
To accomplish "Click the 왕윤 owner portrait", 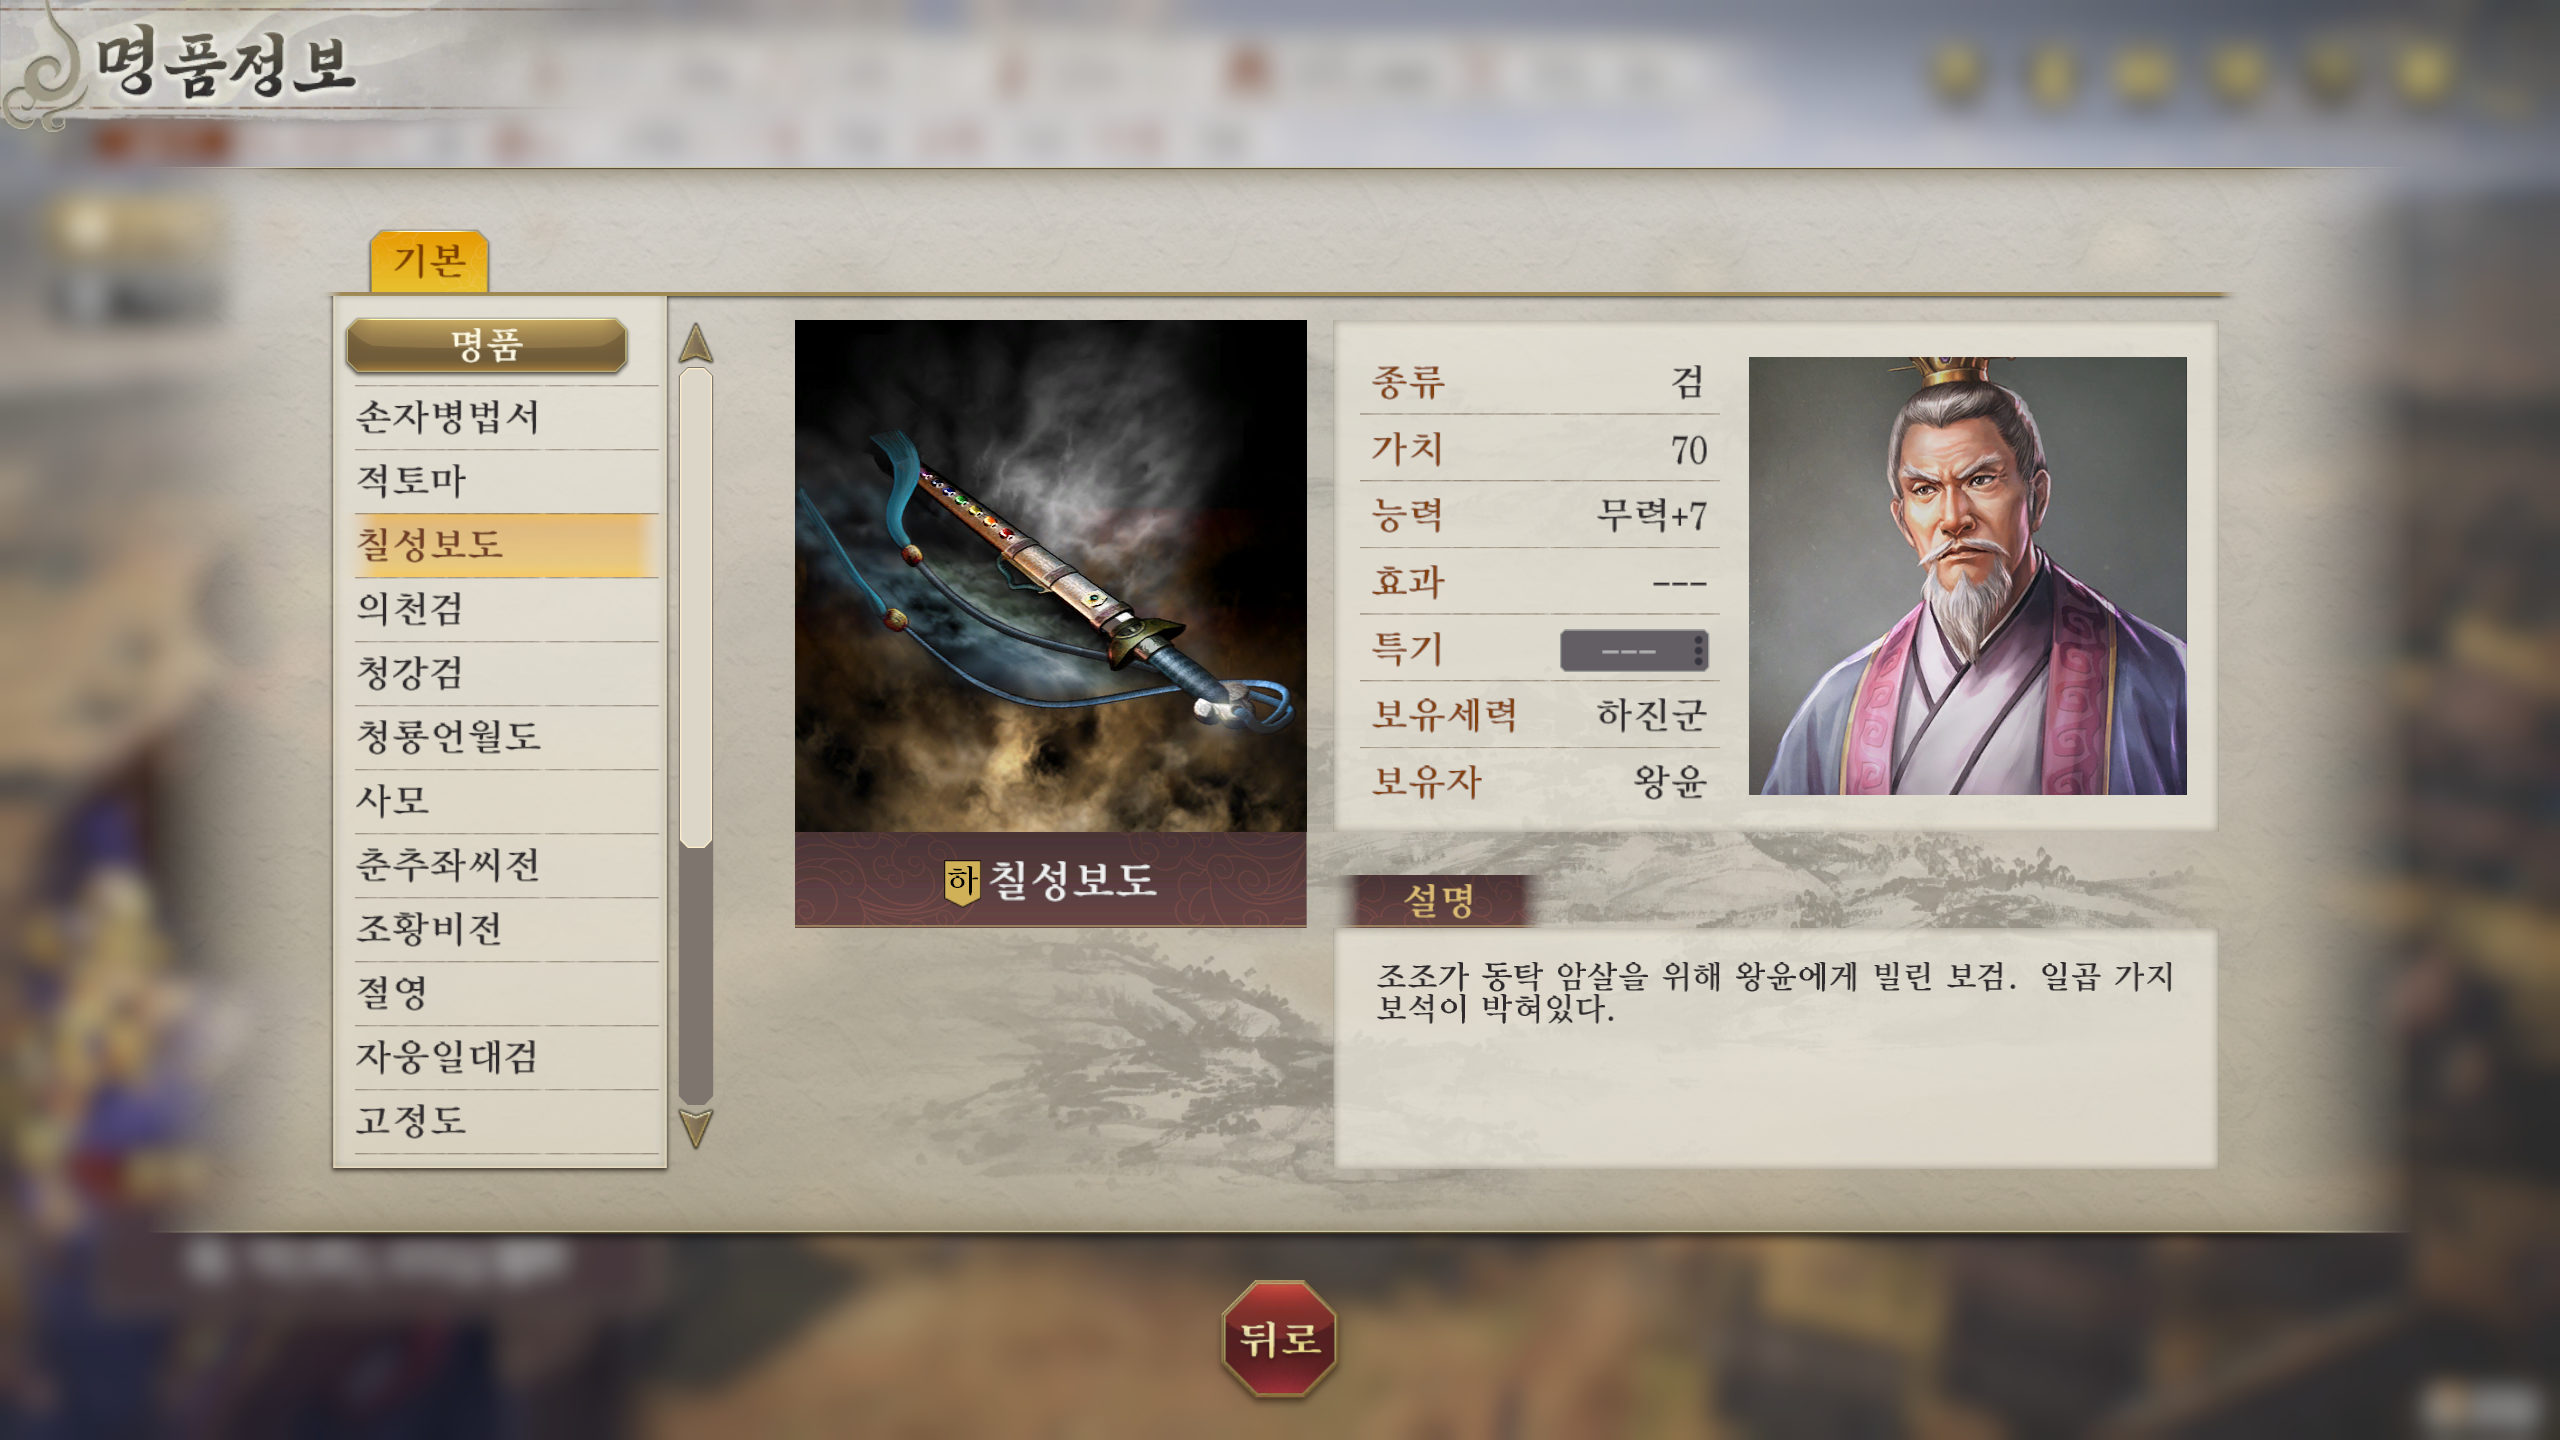I will click(1967, 576).
